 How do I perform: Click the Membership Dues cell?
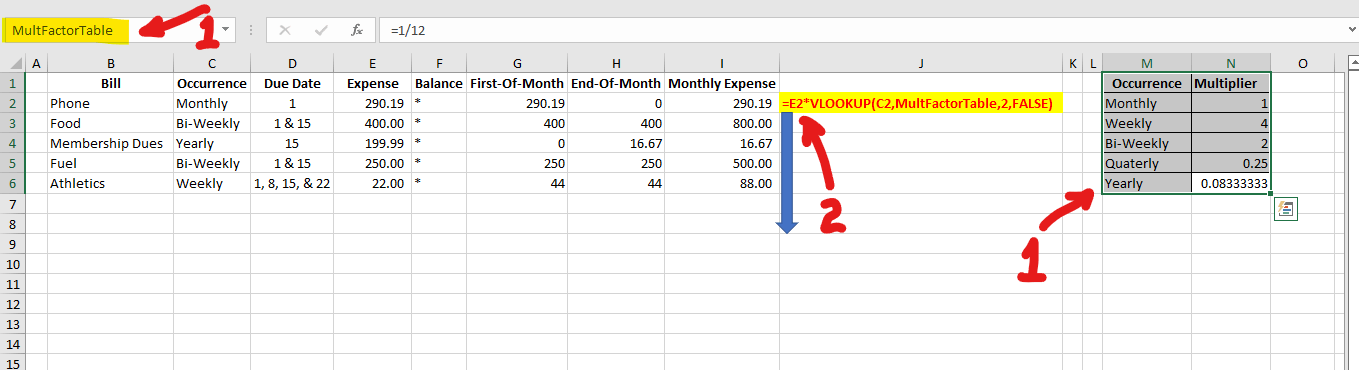[110, 143]
